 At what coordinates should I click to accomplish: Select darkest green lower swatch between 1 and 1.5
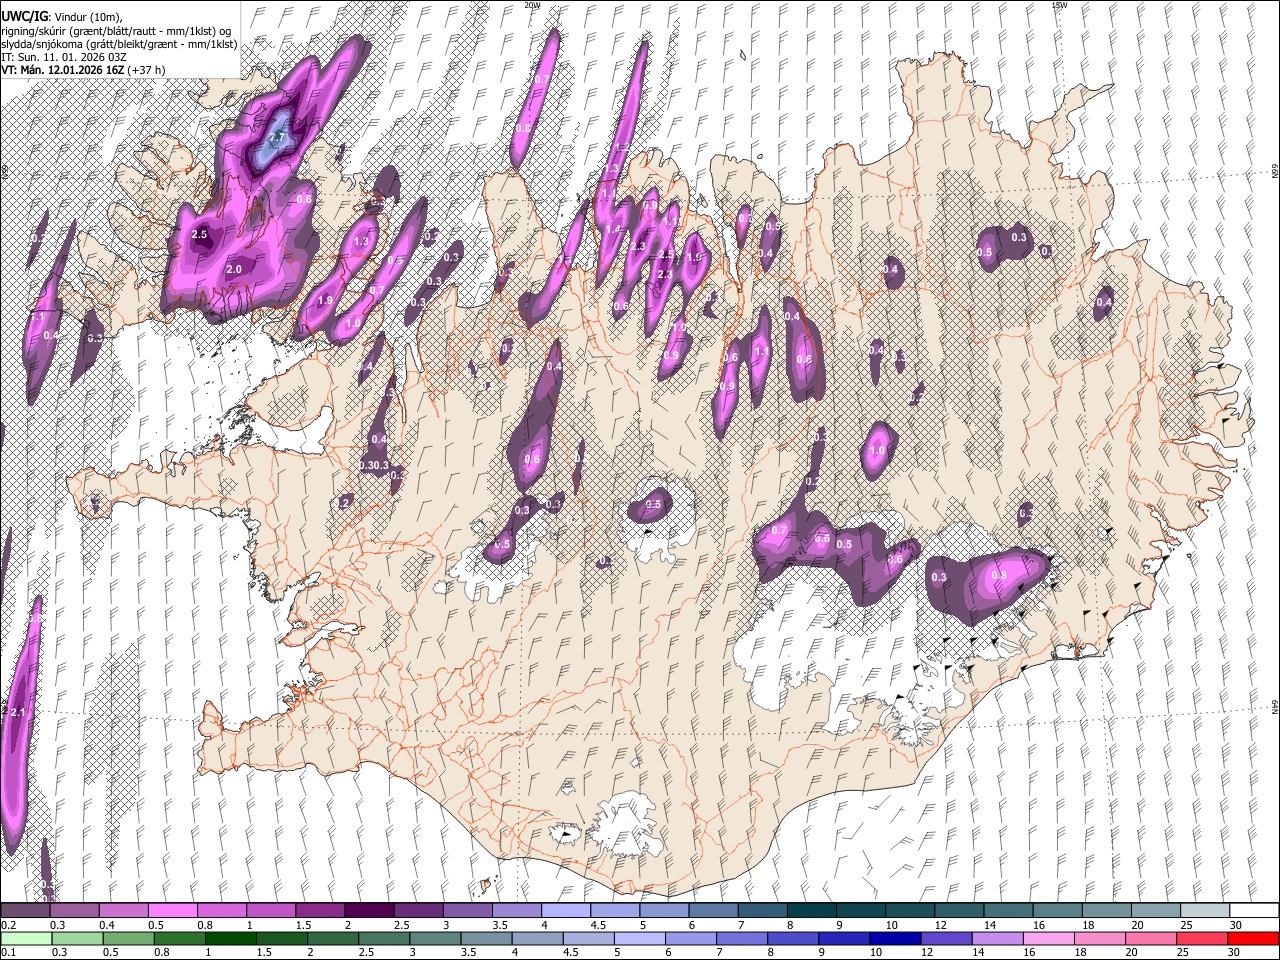click(230, 938)
